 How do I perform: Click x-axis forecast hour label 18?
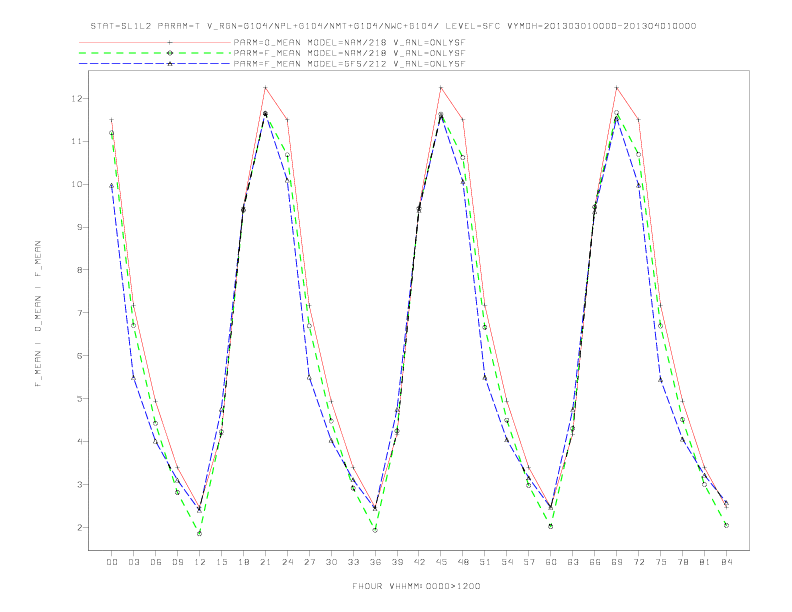(x=243, y=562)
